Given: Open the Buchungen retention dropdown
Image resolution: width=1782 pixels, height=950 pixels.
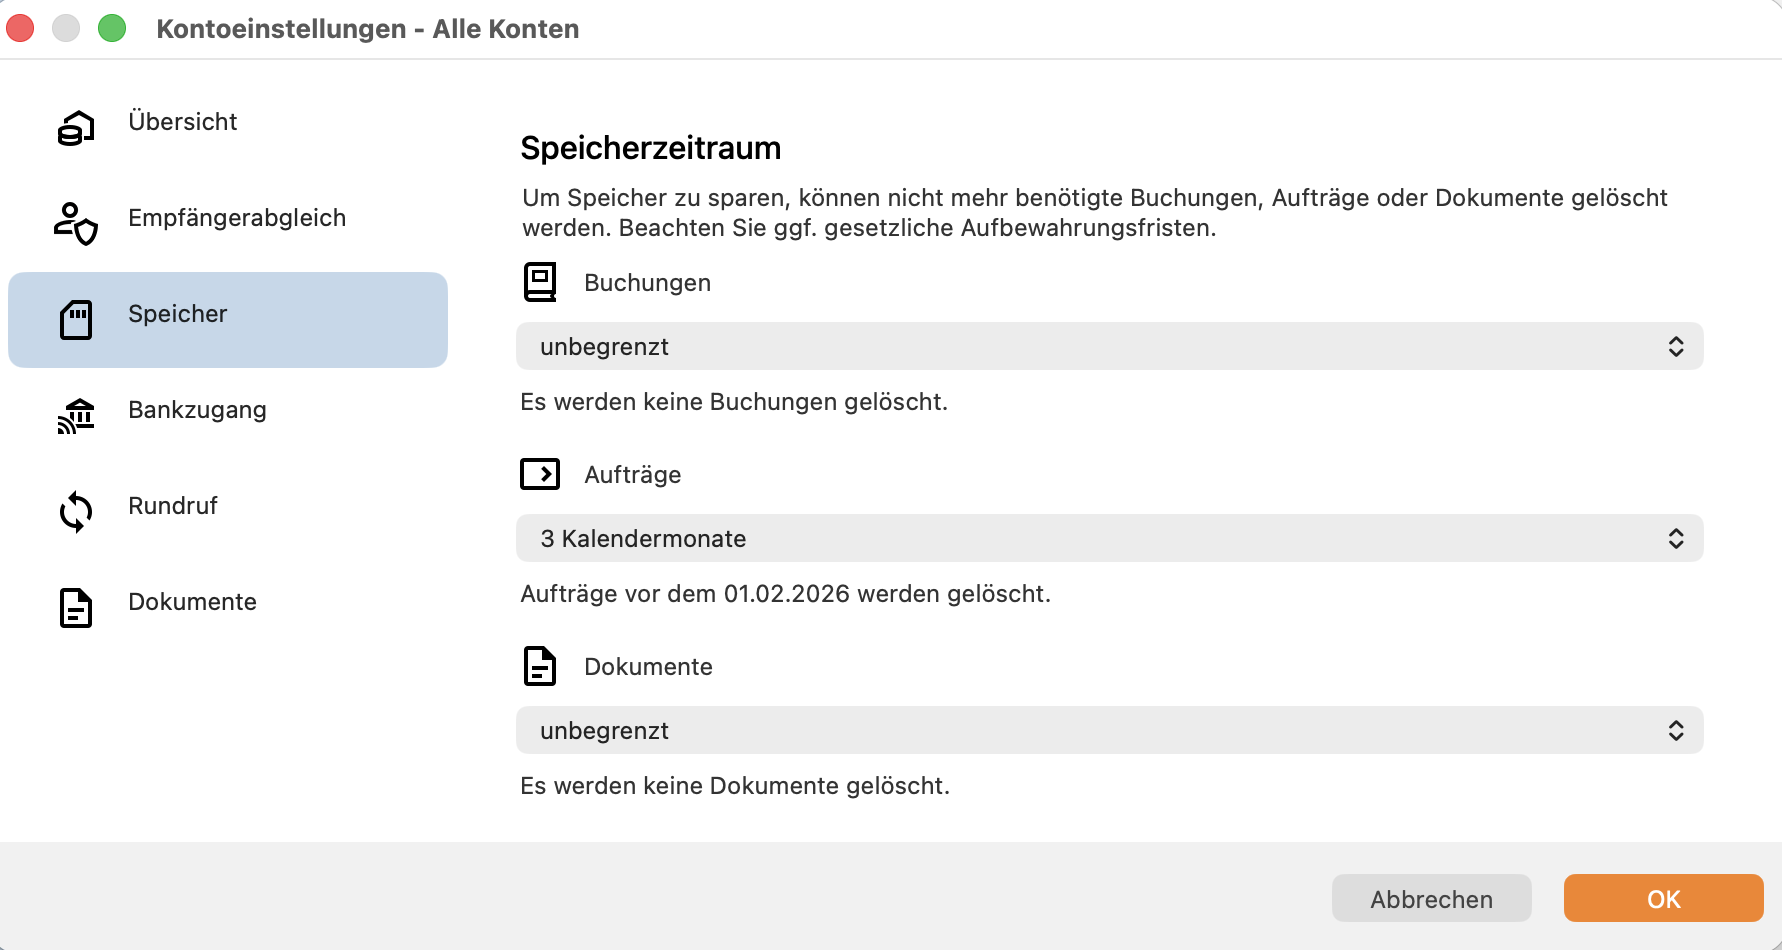Looking at the screenshot, I should [x=1110, y=346].
